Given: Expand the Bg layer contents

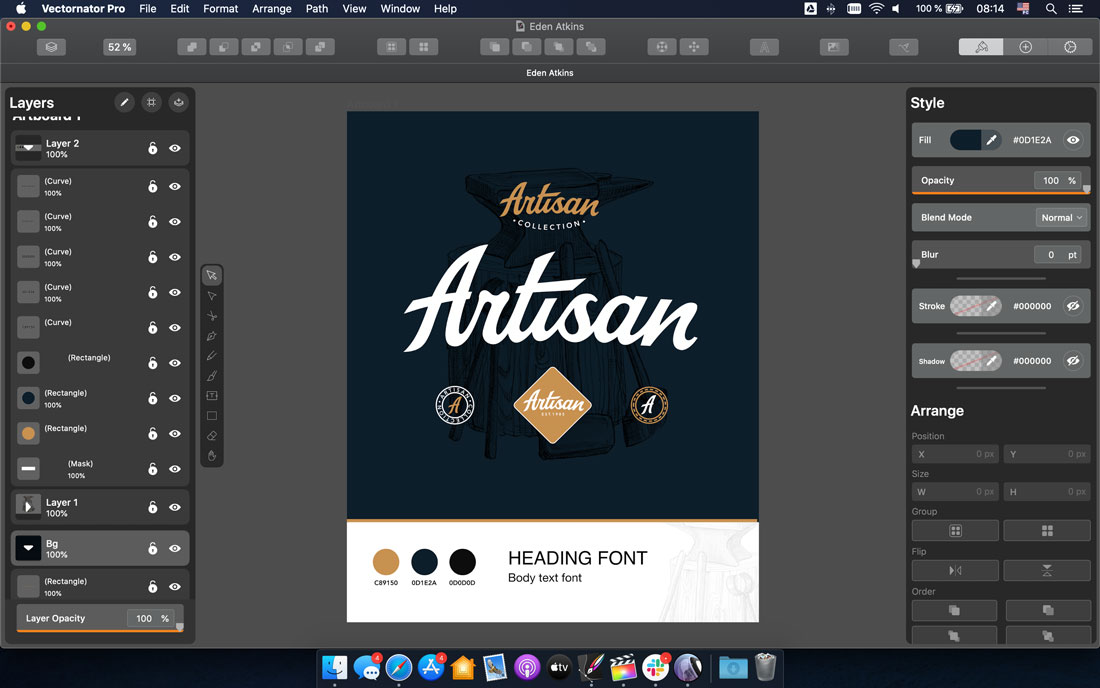Looking at the screenshot, I should 29,548.
